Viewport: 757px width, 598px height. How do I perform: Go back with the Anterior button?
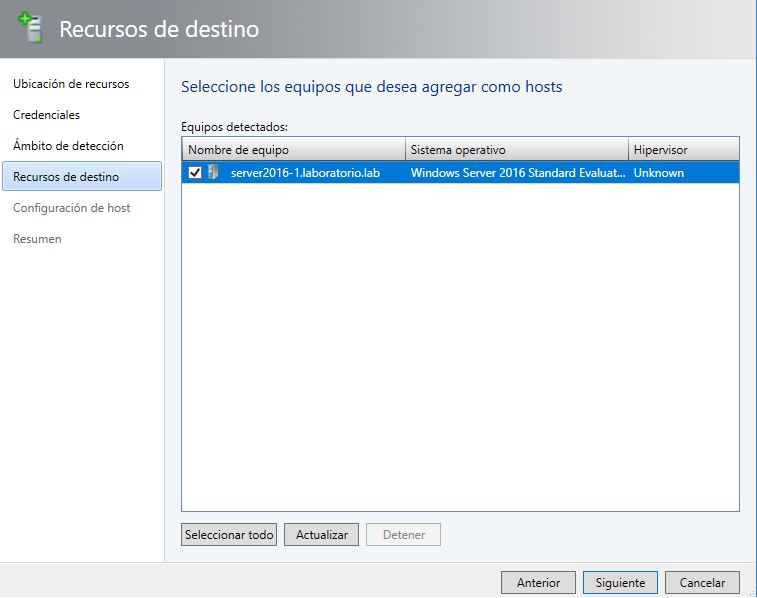(x=538, y=582)
